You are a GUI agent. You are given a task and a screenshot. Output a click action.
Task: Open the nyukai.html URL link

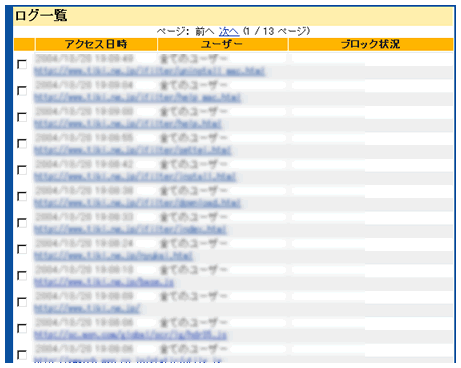[x=113, y=256]
